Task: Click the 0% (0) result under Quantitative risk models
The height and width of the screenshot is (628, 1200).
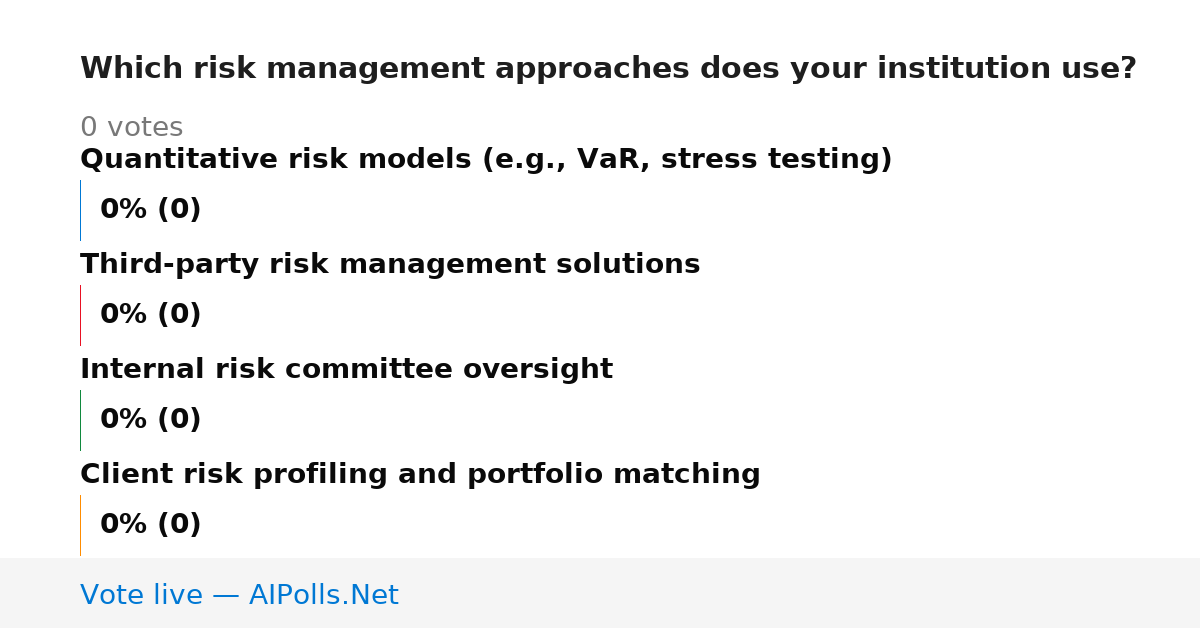Action: 150,210
